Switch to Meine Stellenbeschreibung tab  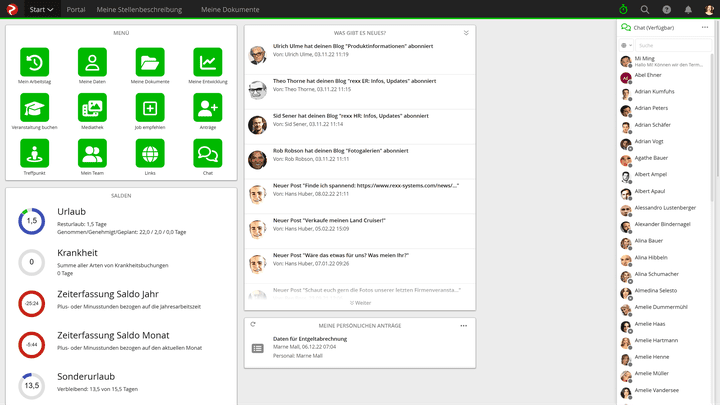click(x=139, y=9)
